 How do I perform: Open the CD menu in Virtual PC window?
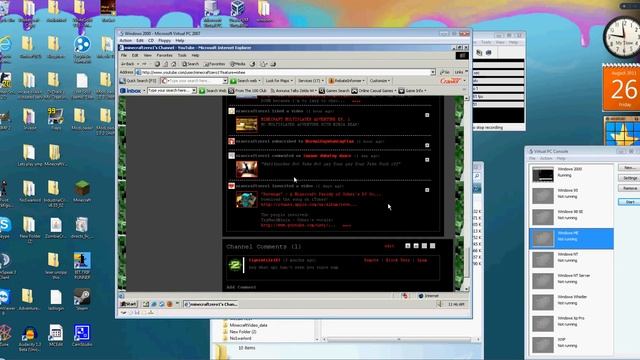coord(151,41)
